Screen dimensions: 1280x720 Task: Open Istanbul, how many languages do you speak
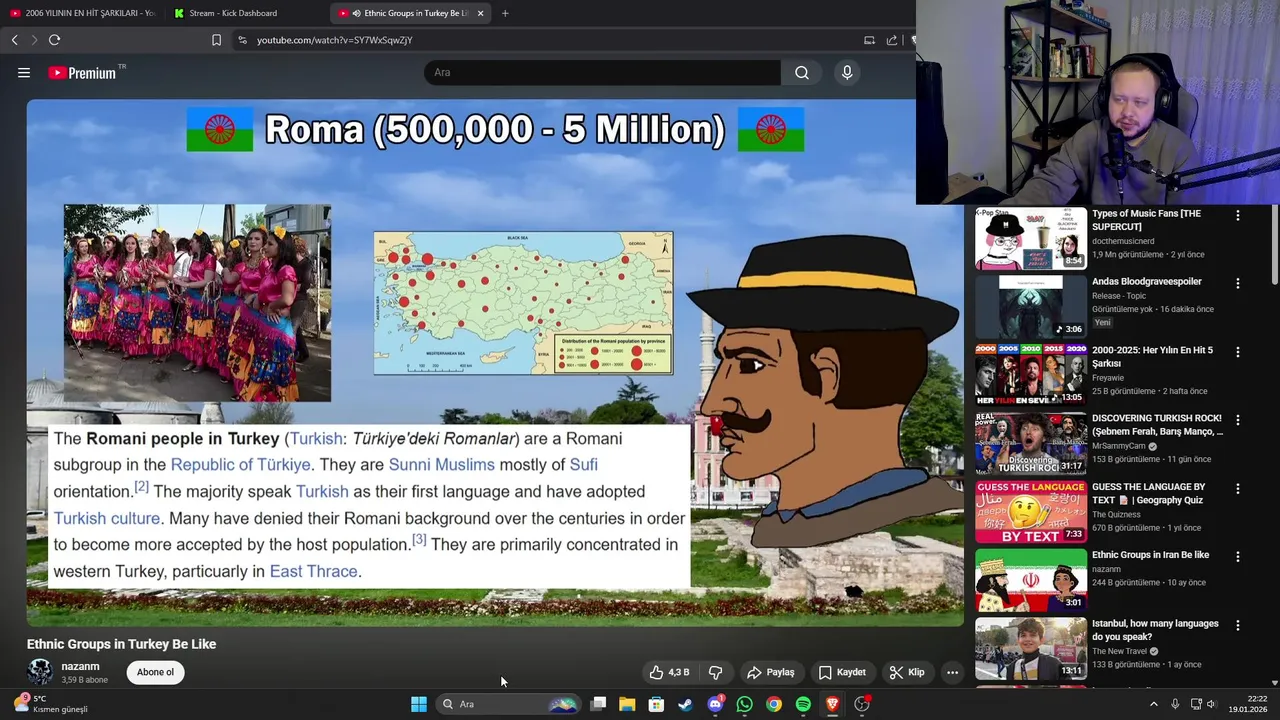click(1155, 630)
